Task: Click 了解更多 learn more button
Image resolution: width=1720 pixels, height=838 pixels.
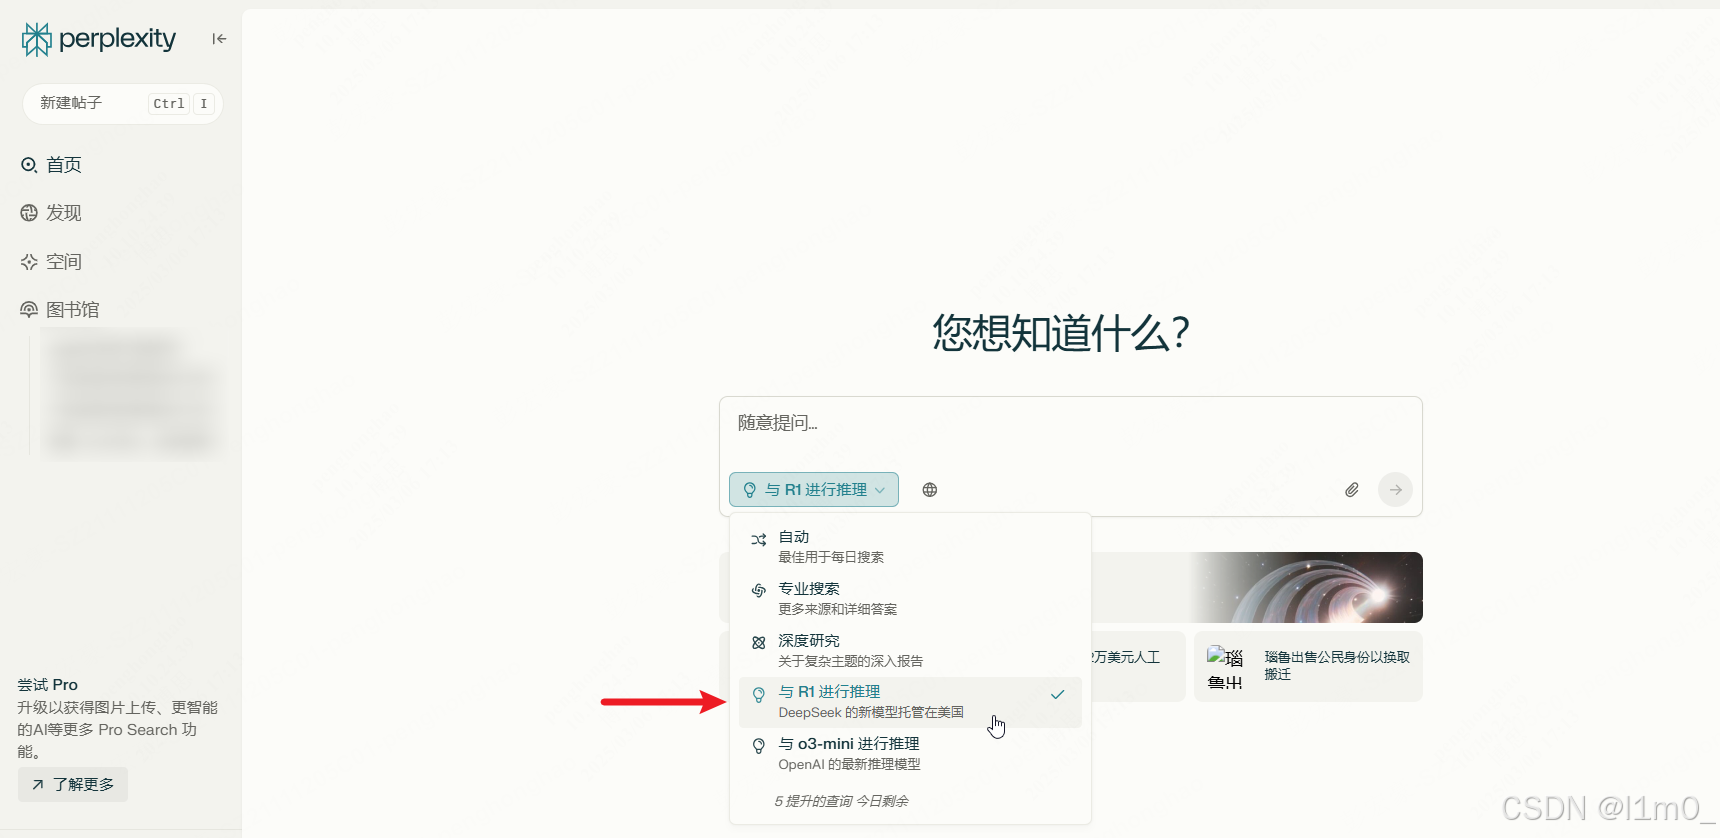Action: point(73,785)
